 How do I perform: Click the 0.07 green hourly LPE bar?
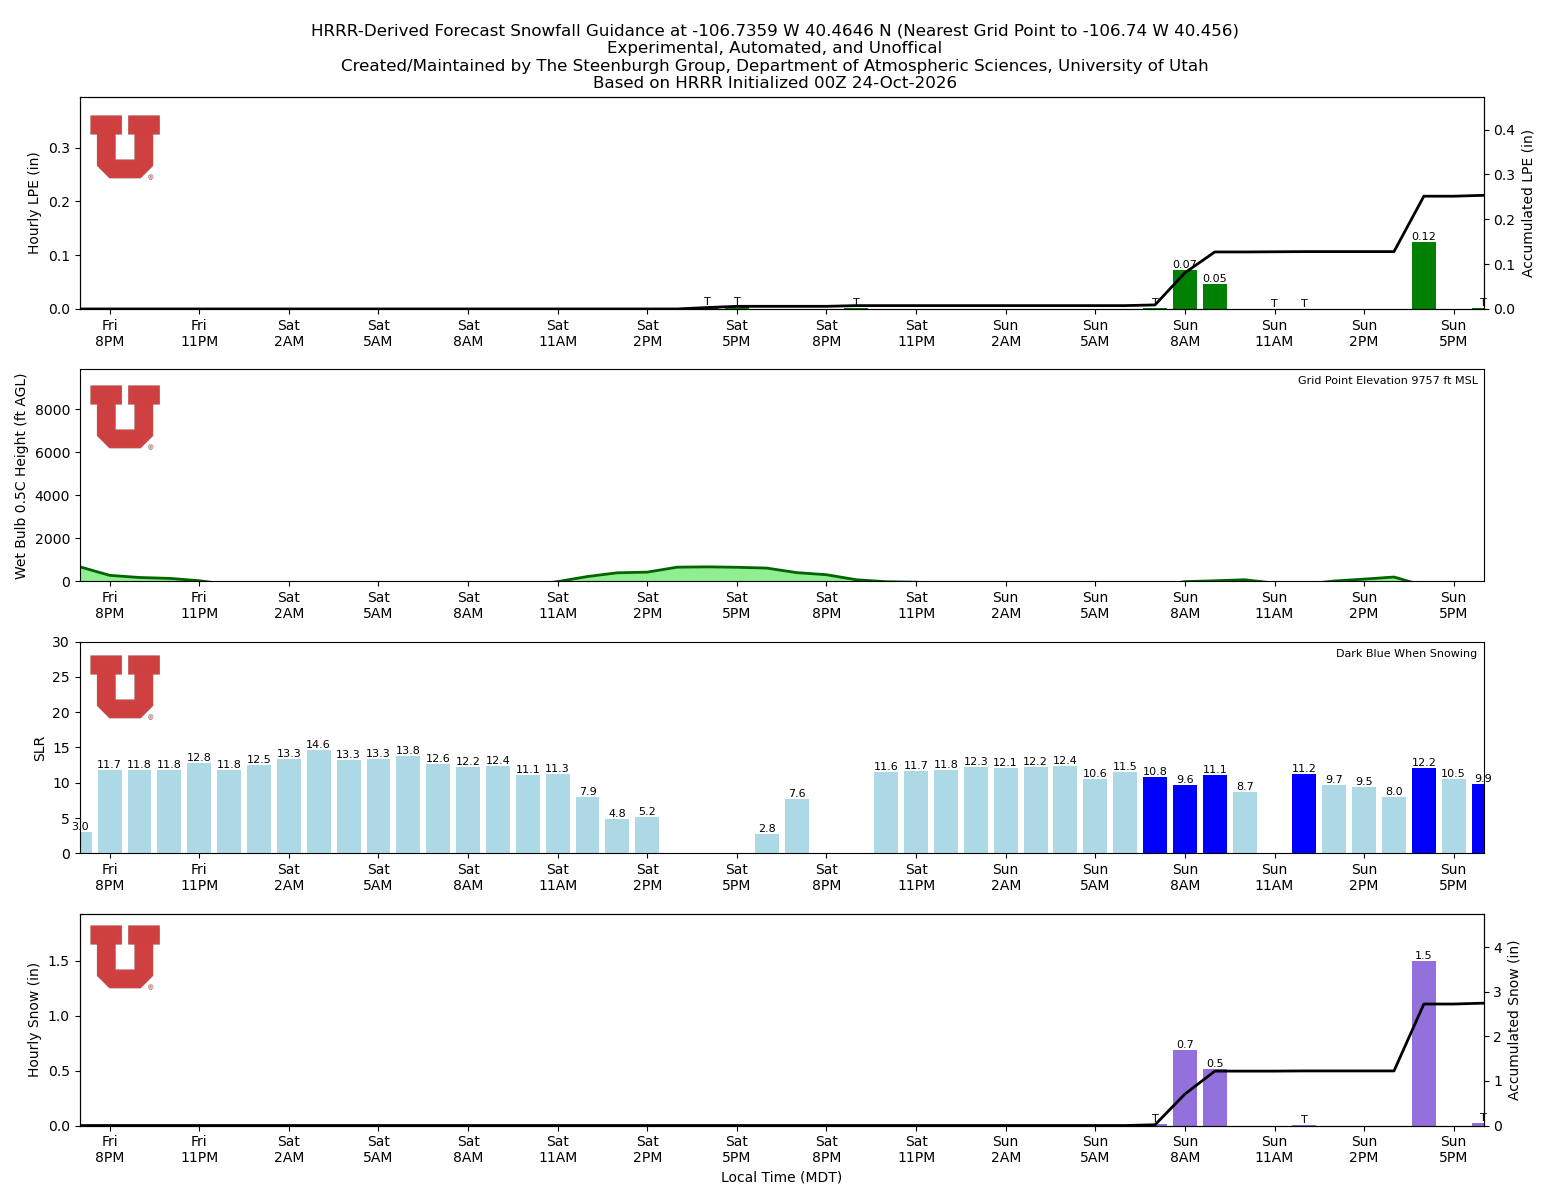point(1185,290)
